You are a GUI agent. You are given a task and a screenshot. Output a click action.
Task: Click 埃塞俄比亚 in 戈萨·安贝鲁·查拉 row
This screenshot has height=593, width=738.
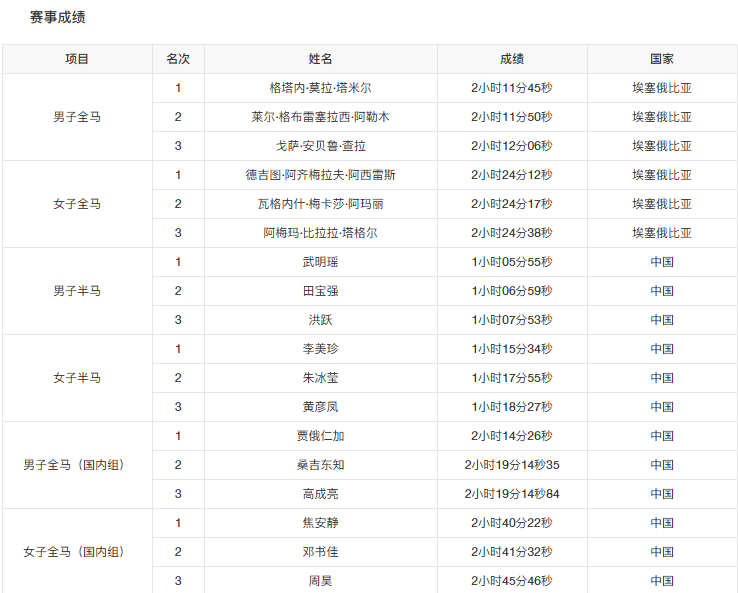[662, 146]
